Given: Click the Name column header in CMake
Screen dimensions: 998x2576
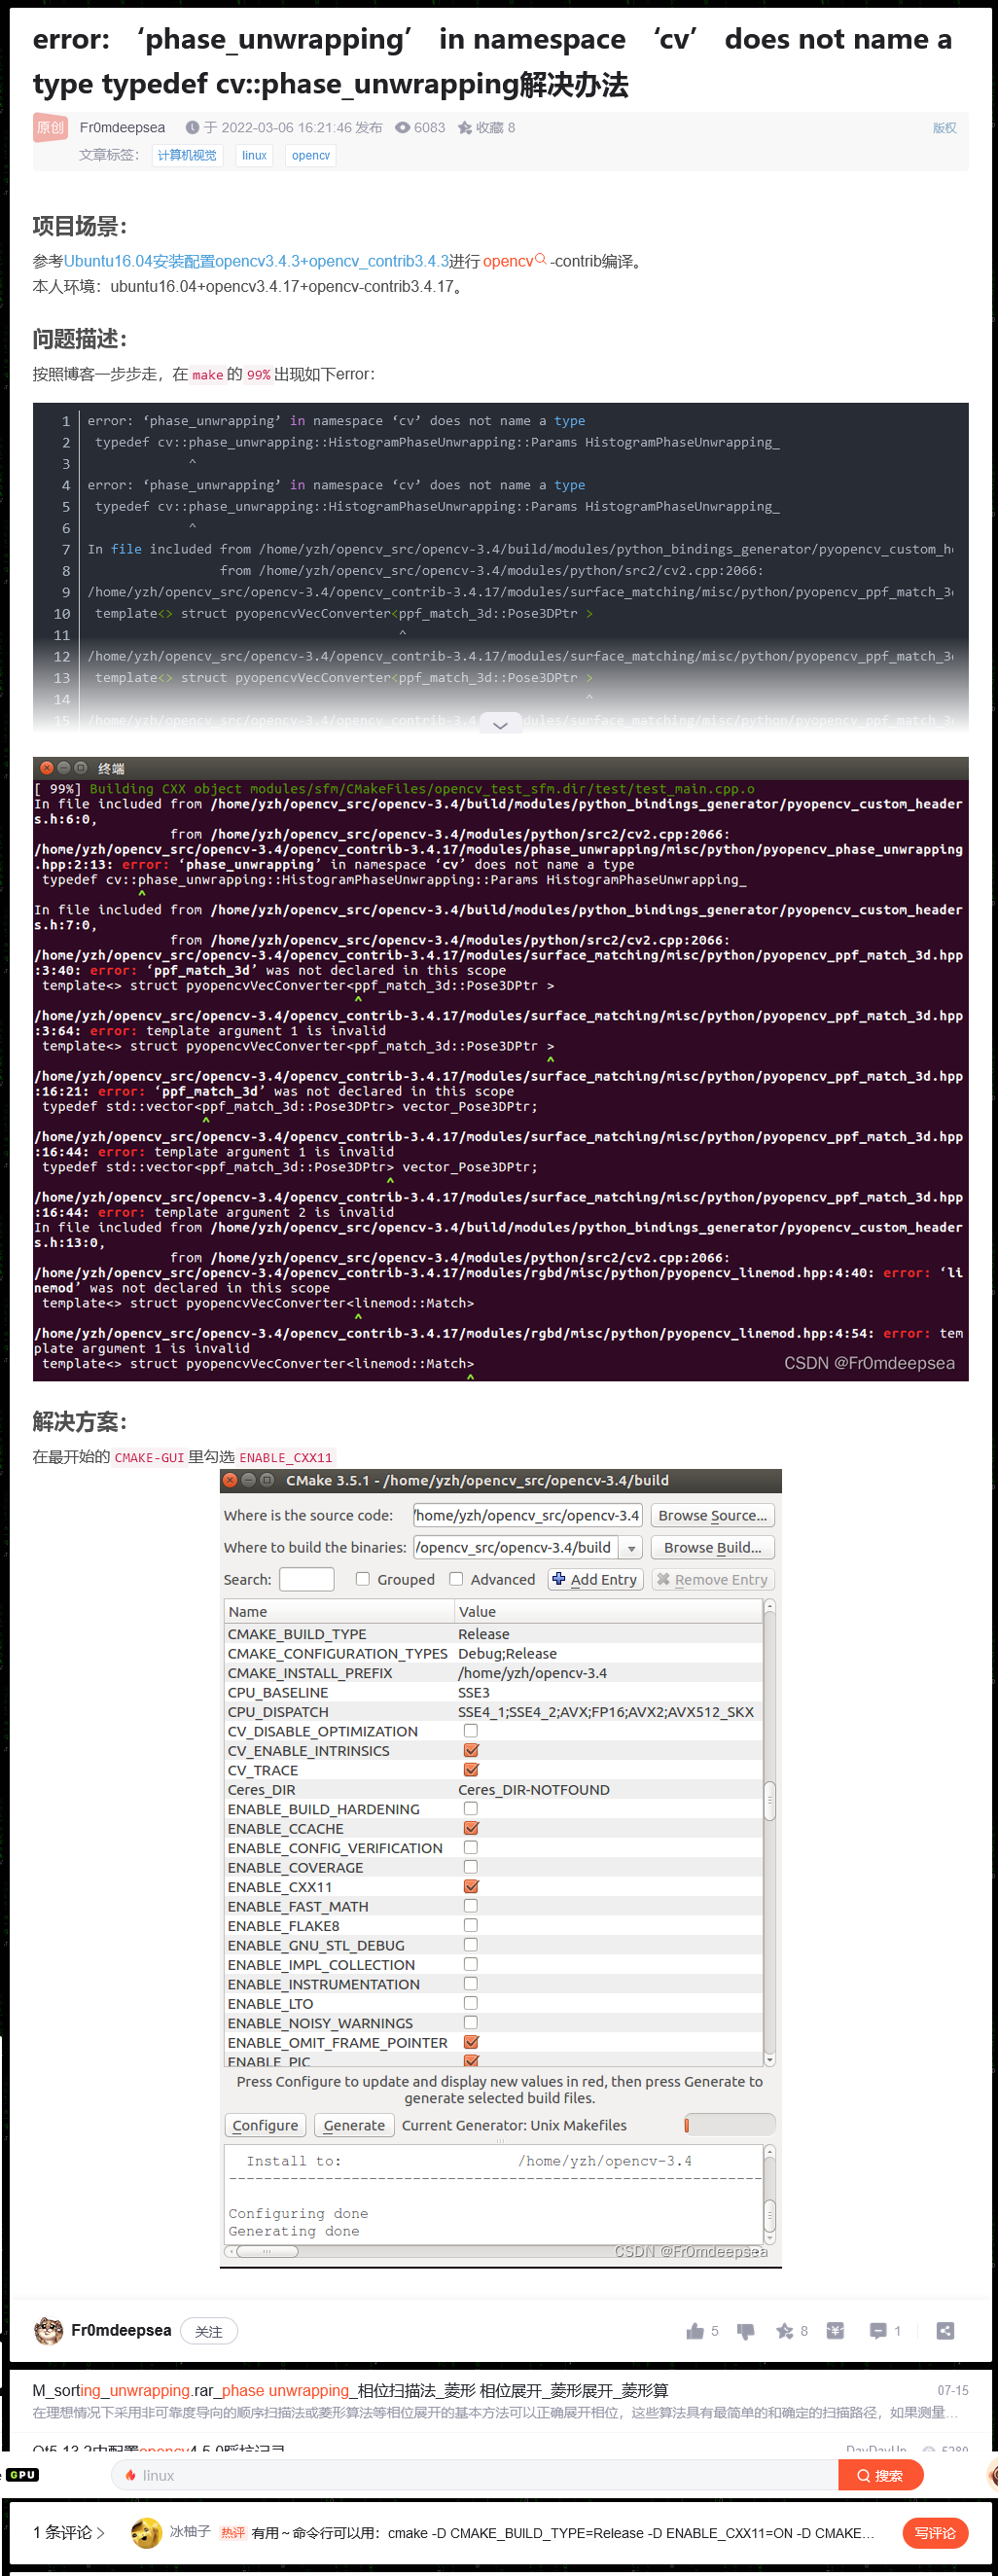Looking at the screenshot, I should [x=339, y=1612].
